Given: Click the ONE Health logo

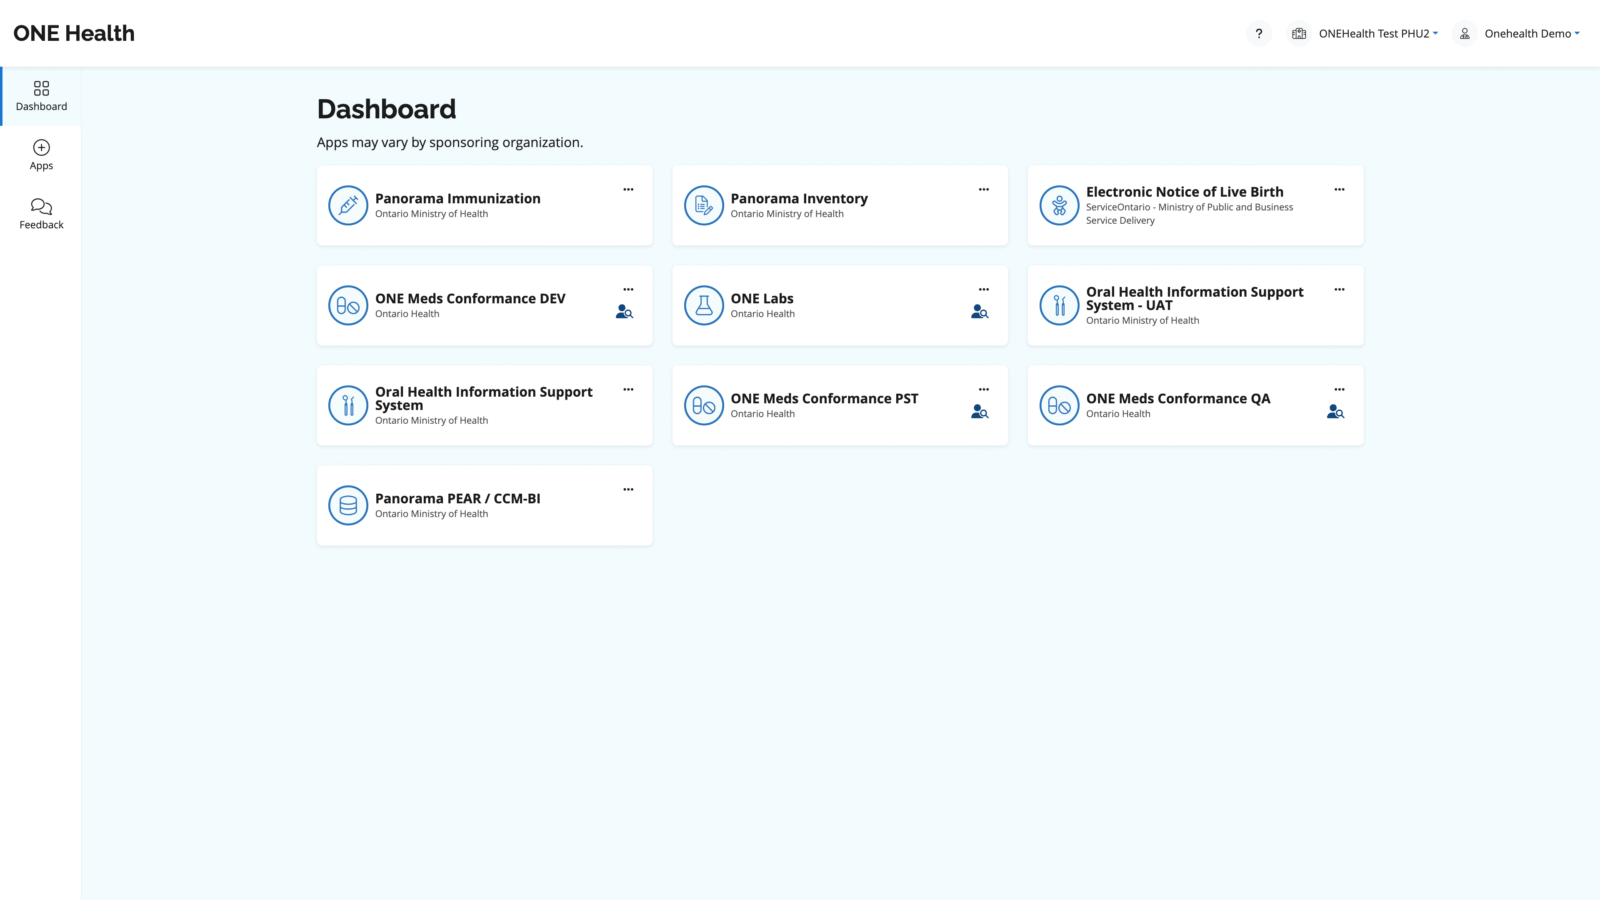Looking at the screenshot, I should pos(74,33).
